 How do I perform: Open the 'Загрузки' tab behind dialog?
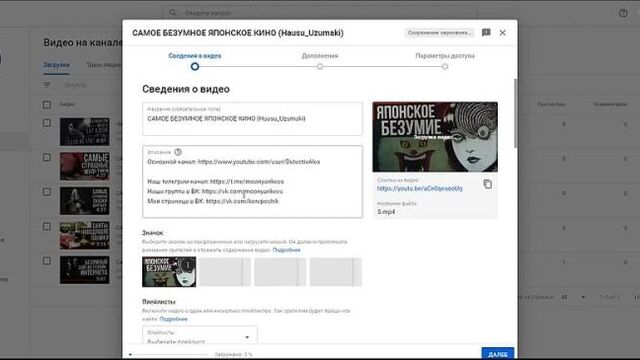point(56,65)
